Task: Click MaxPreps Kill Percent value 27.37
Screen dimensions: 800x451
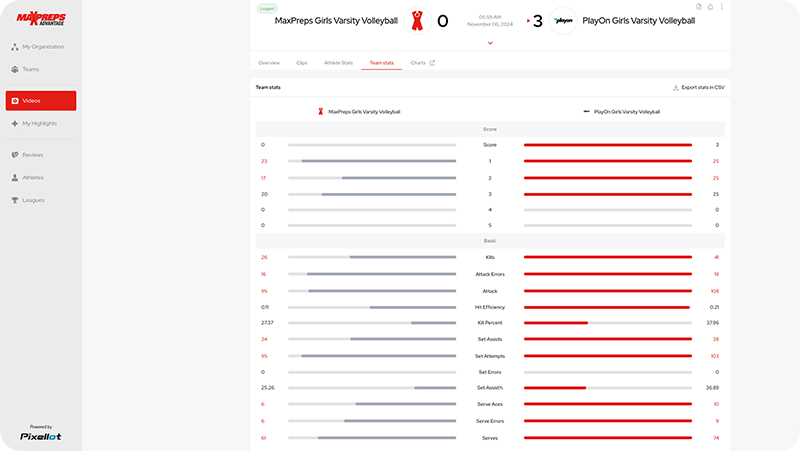Action: click(x=267, y=323)
